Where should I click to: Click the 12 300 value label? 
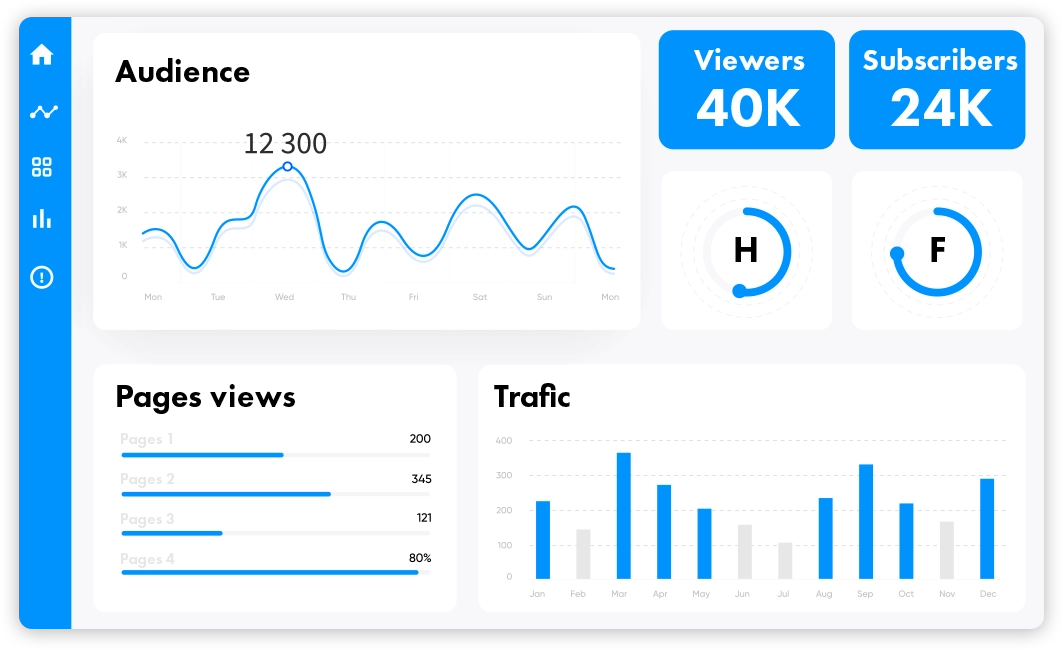coord(285,144)
